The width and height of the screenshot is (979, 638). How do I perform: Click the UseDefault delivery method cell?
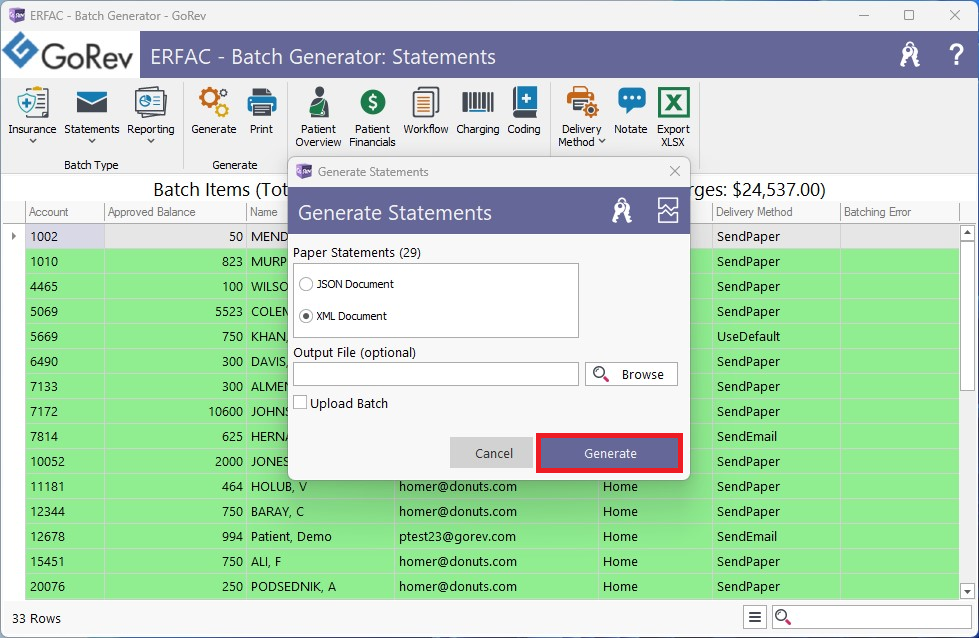coord(776,336)
